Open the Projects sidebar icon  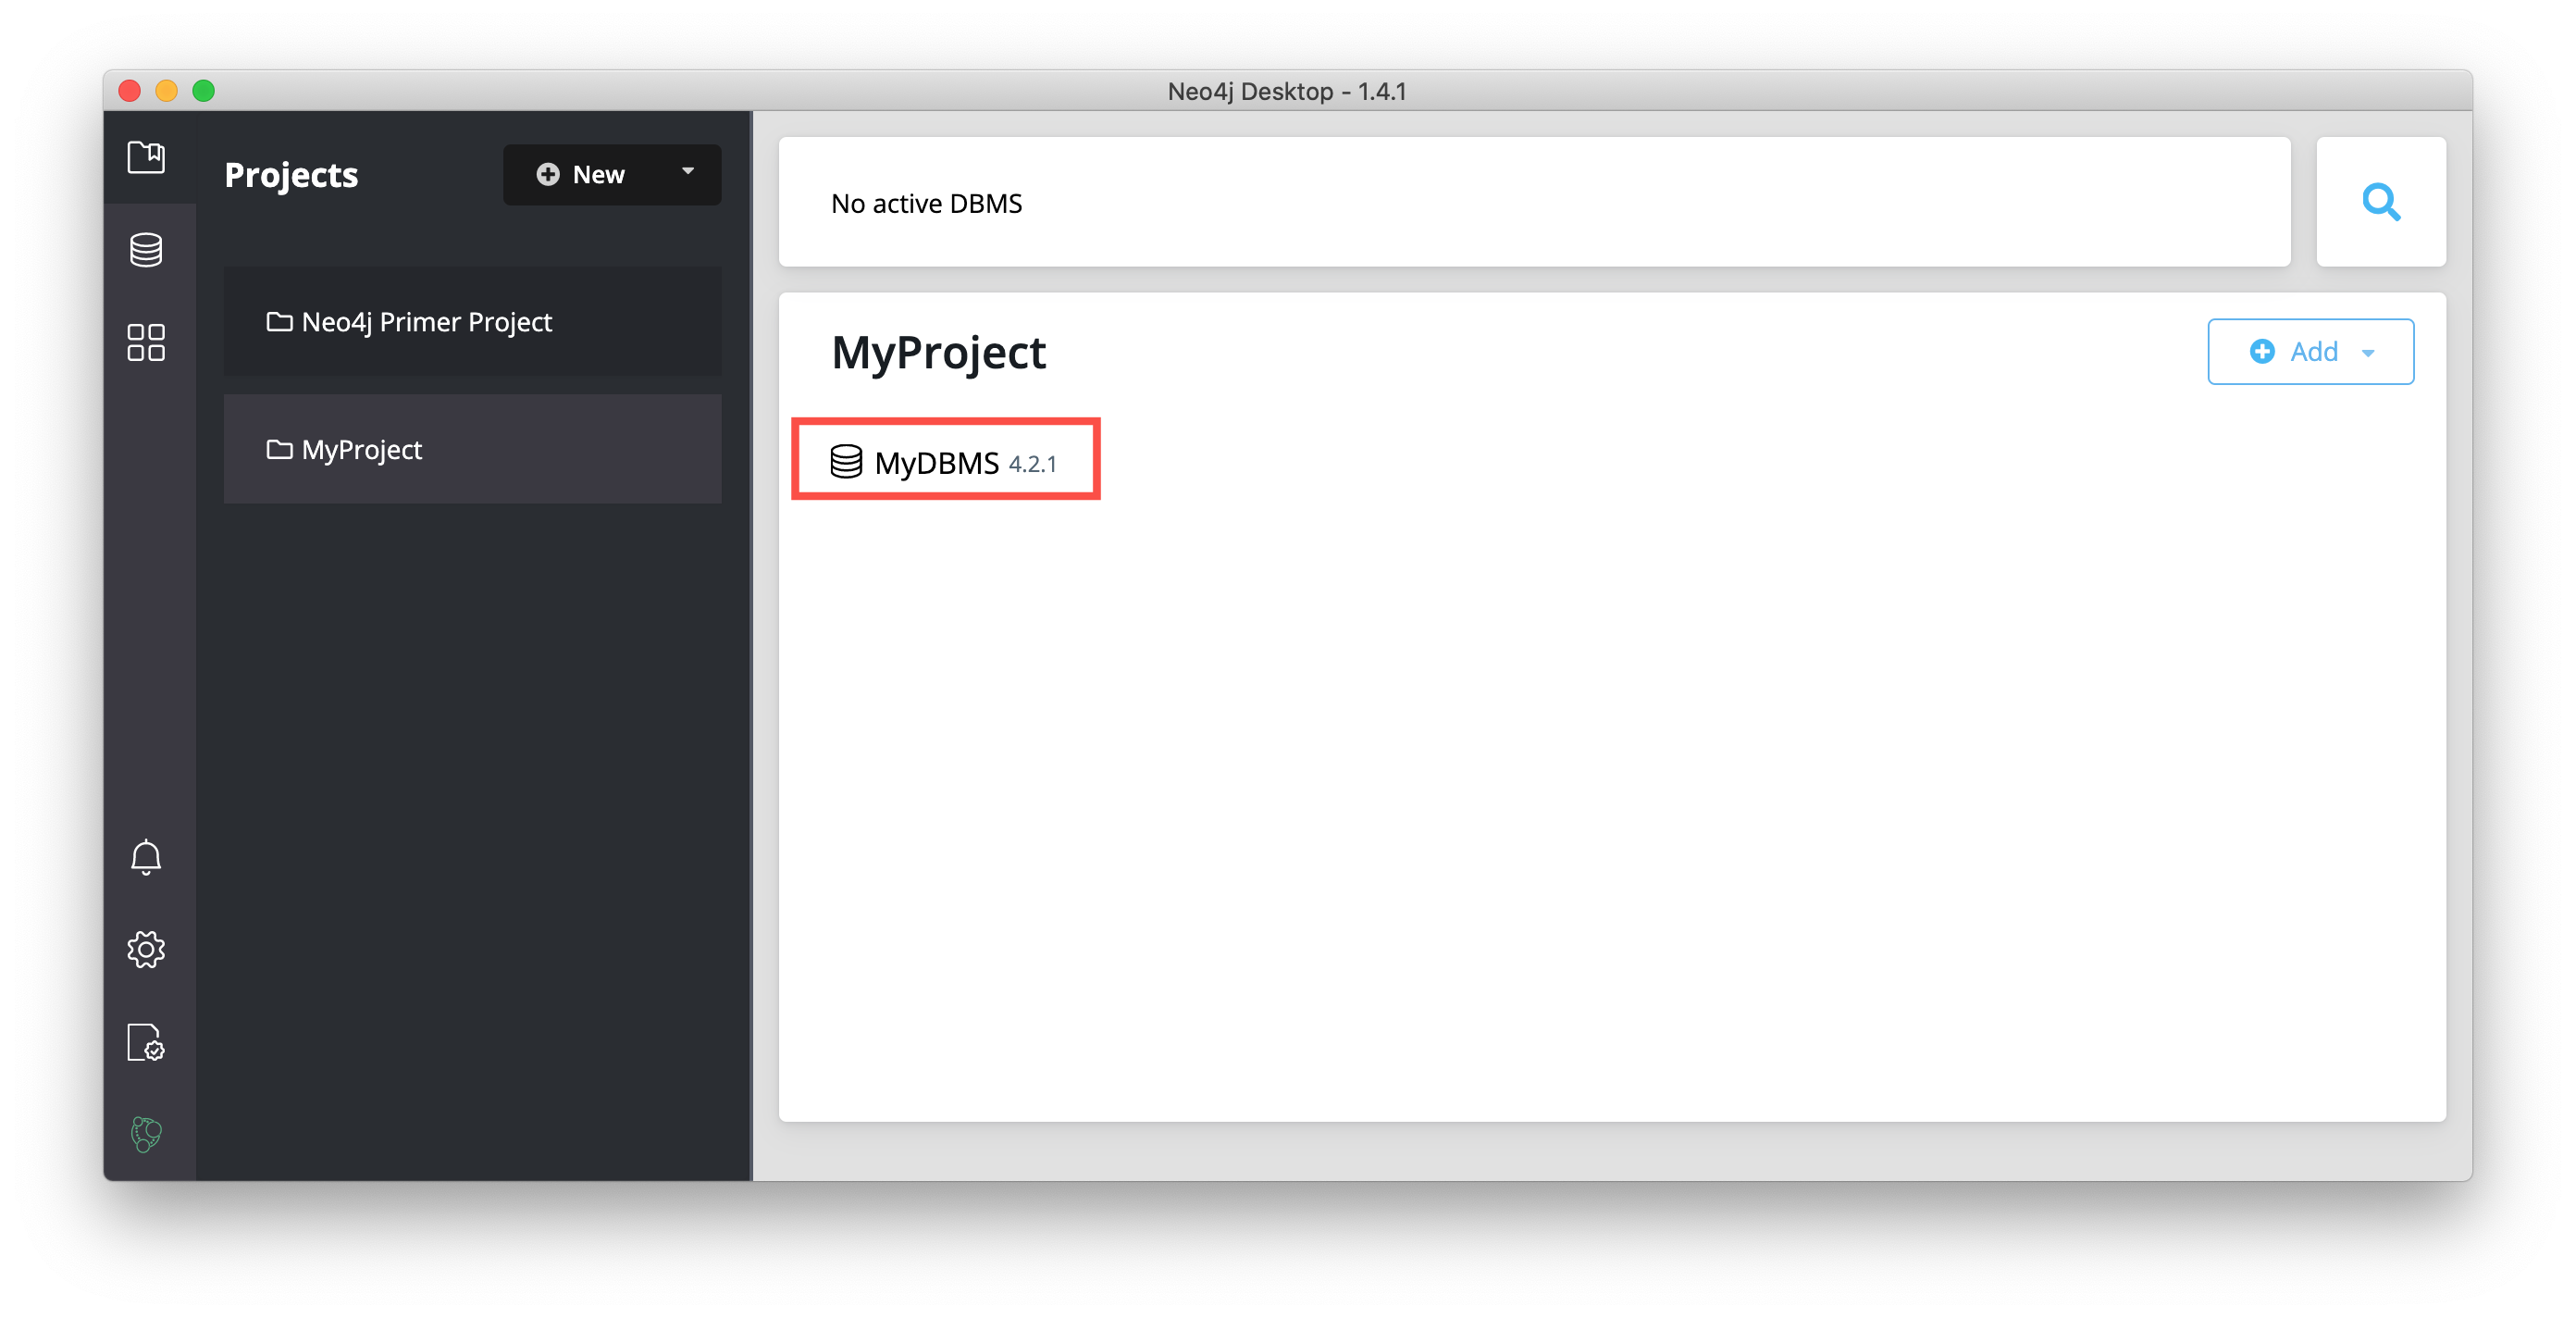click(x=146, y=157)
